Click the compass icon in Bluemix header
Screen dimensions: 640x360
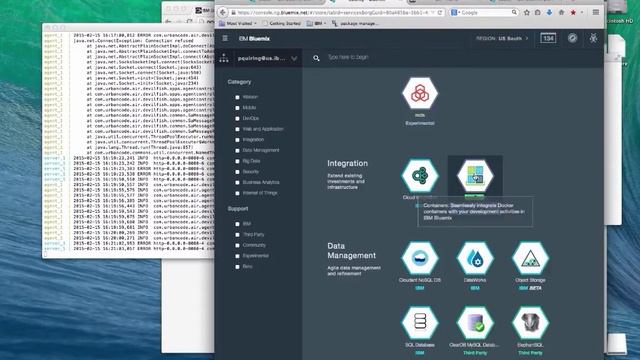click(572, 38)
